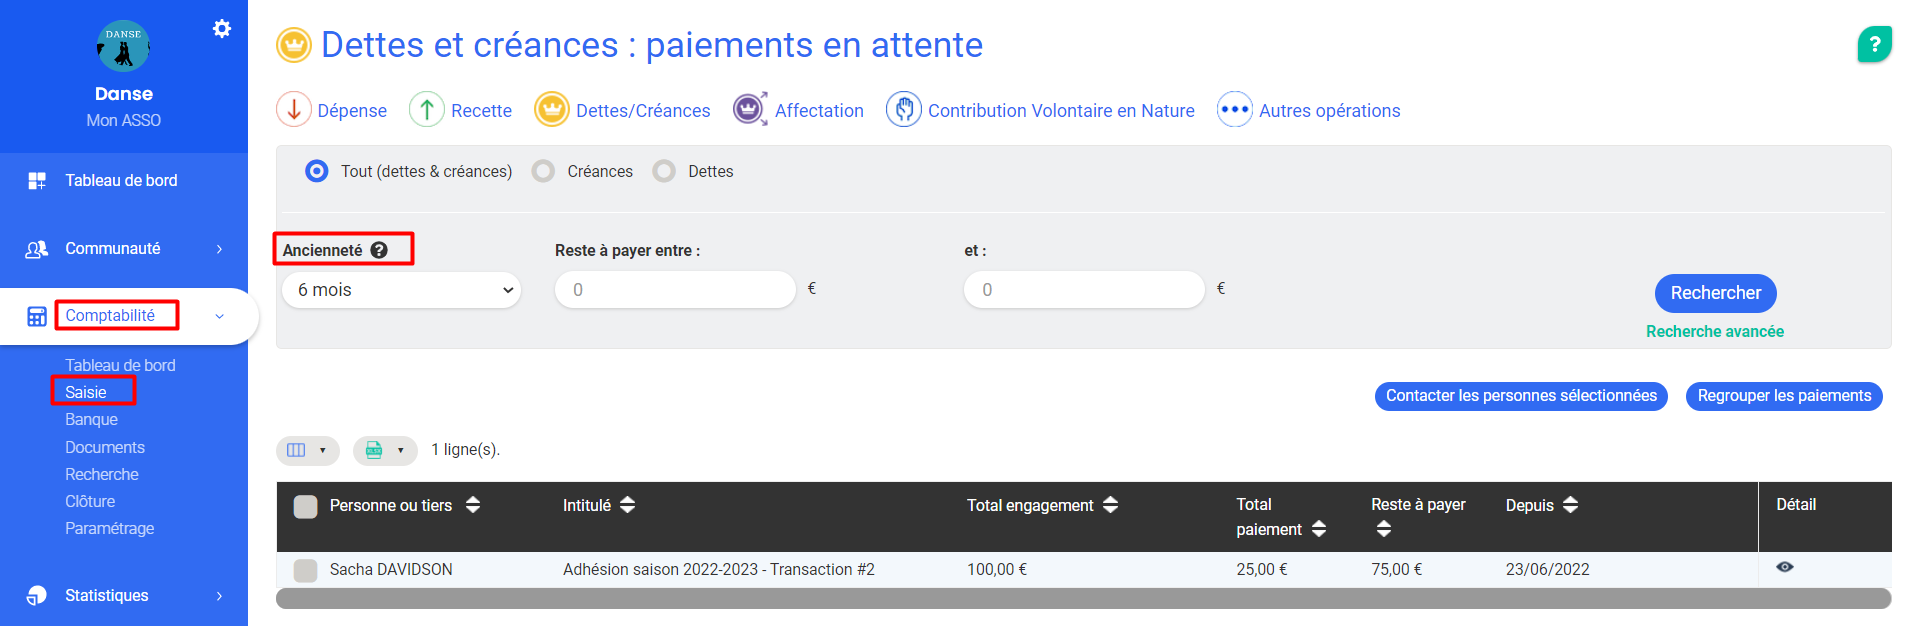Open the Affectation purple icon
The width and height of the screenshot is (1919, 626).
point(749,109)
